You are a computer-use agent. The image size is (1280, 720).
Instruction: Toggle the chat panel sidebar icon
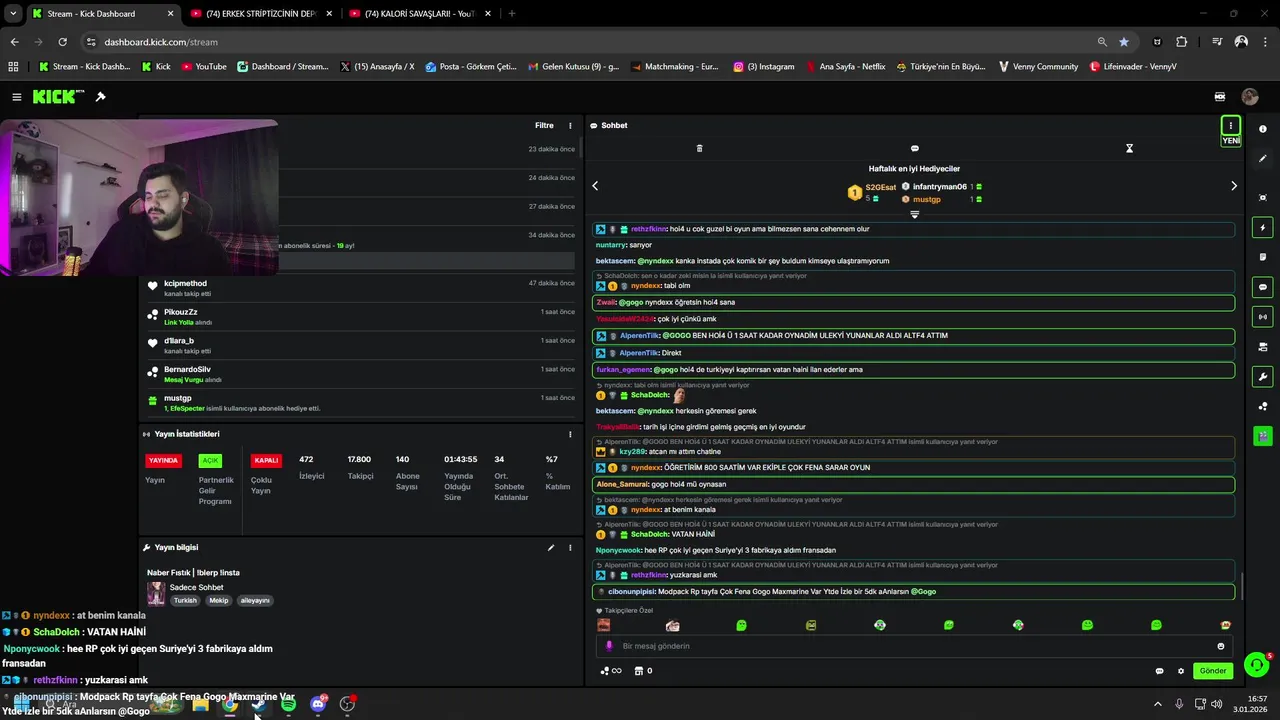pos(1263,287)
